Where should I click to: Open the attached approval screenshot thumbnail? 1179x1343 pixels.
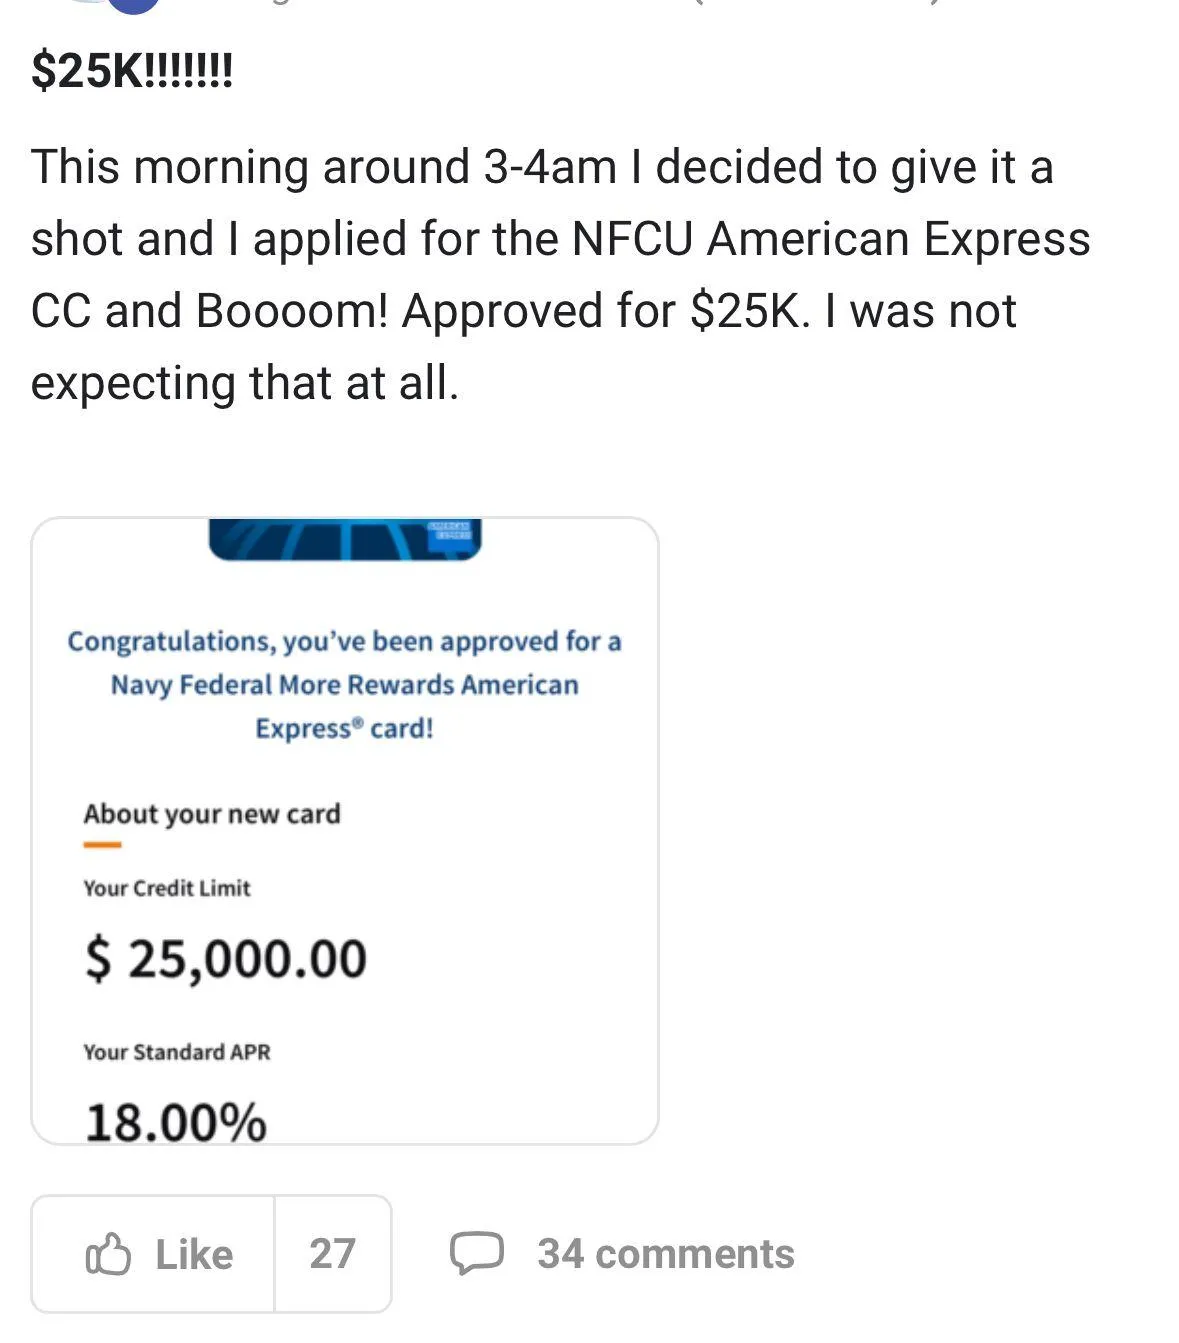pos(345,831)
